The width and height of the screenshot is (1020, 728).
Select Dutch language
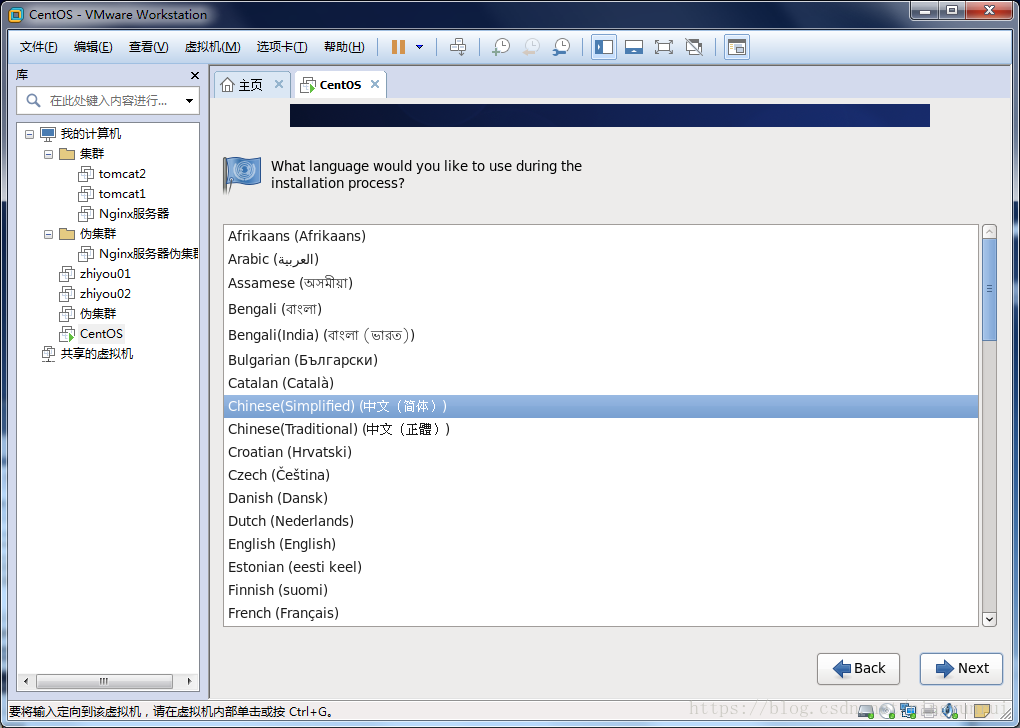(x=600, y=521)
